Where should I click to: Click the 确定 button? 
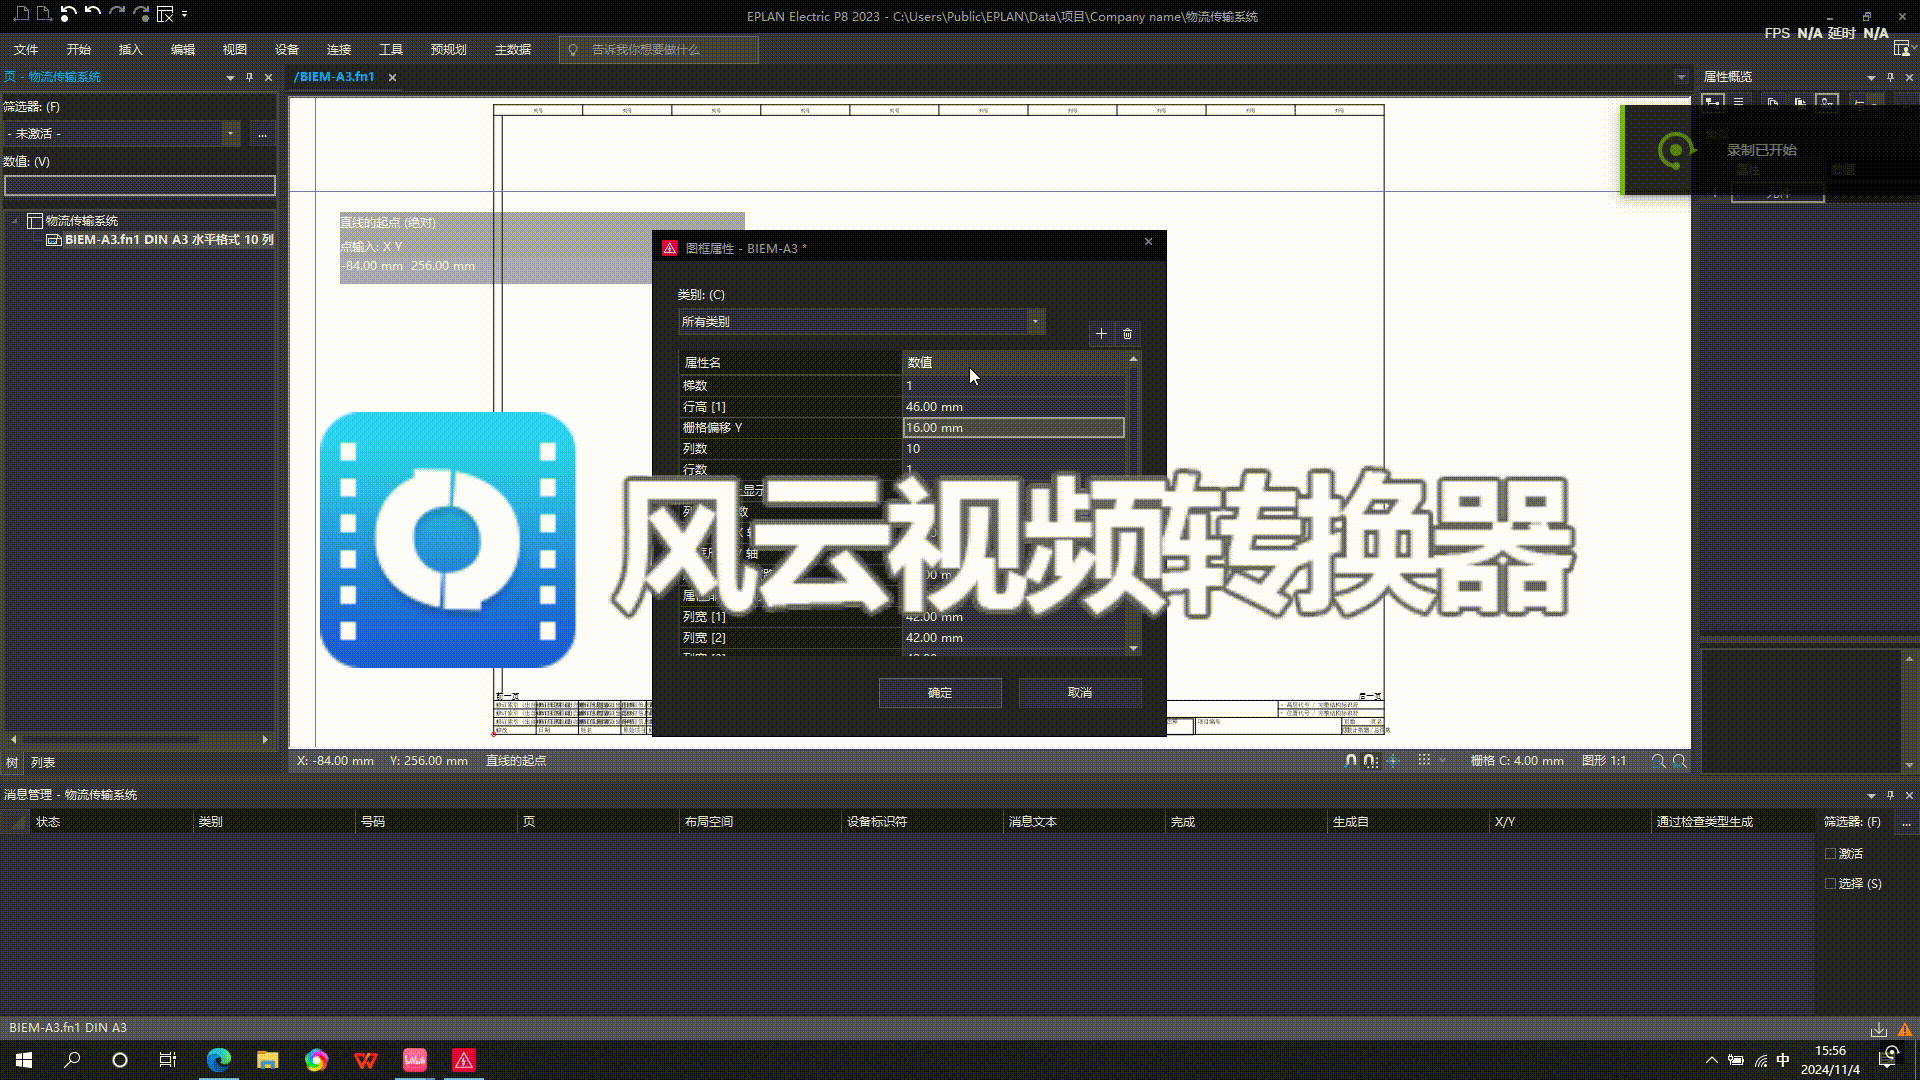coord(939,693)
